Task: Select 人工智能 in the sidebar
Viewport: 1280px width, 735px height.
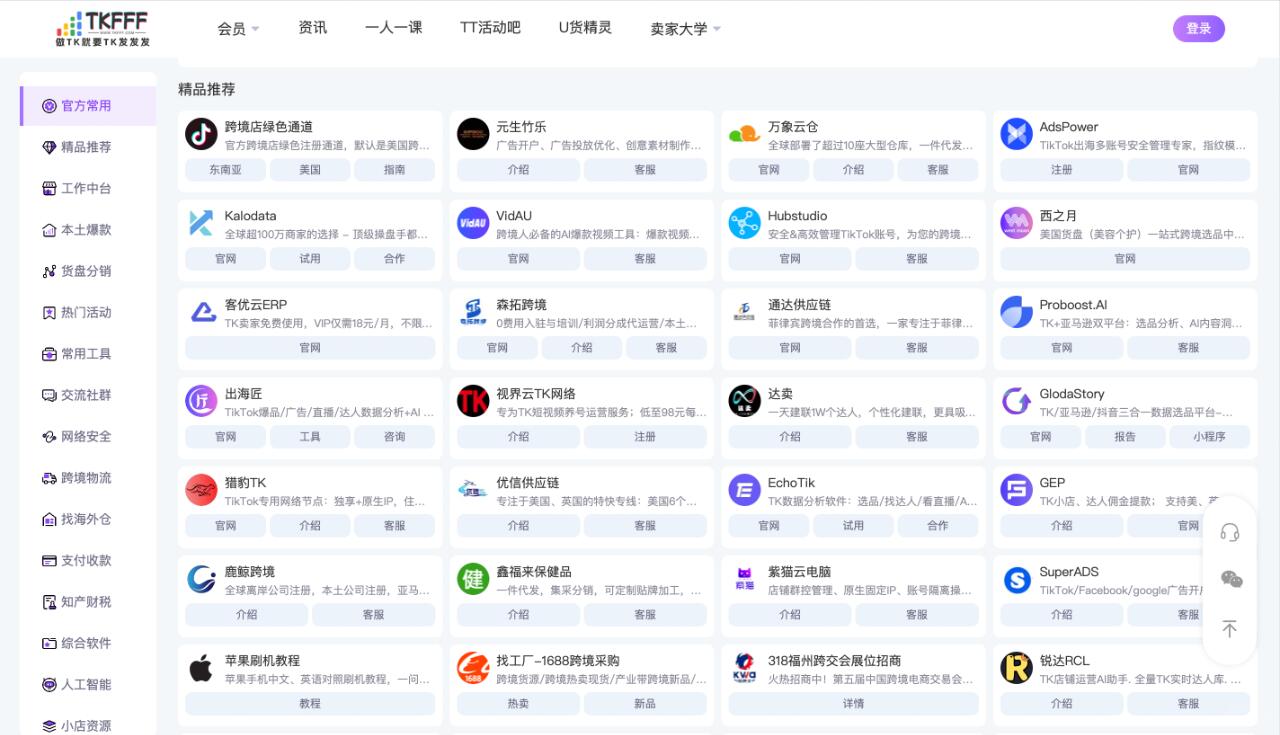Action: tap(88, 685)
